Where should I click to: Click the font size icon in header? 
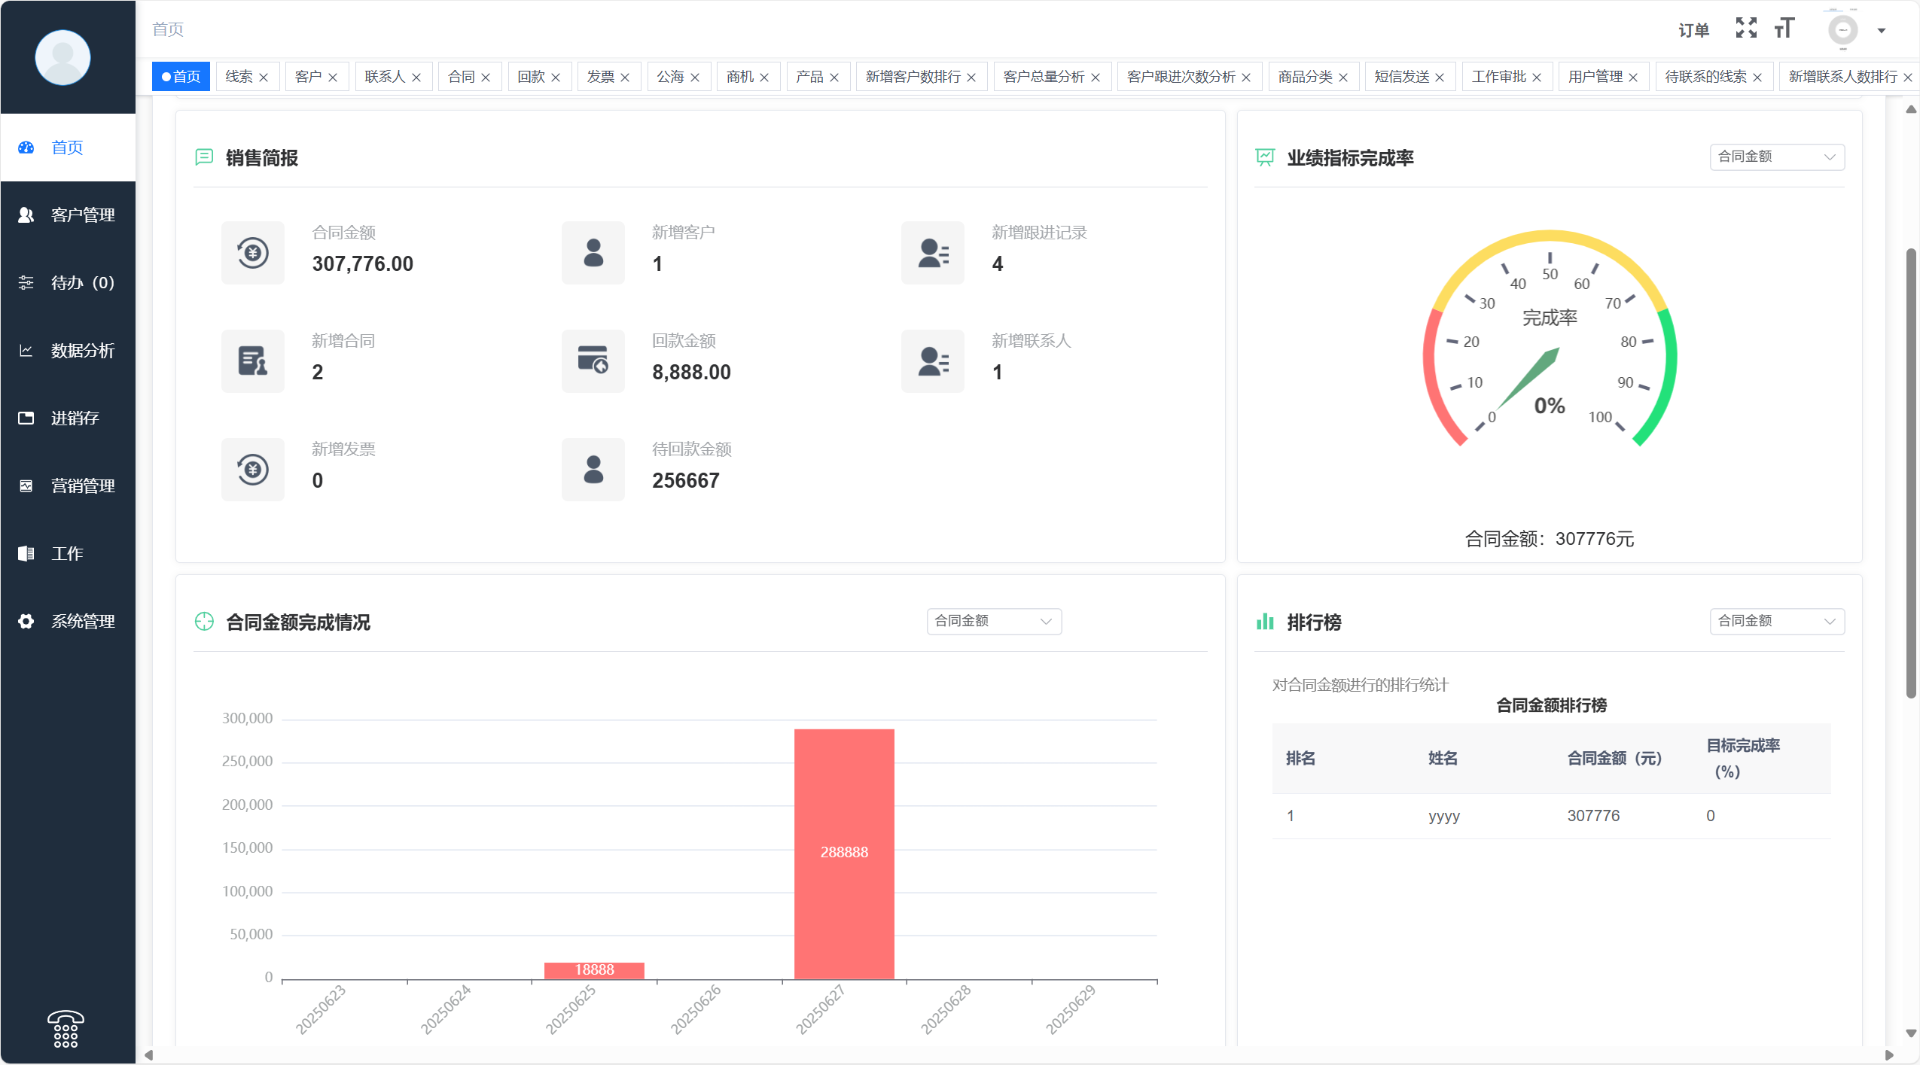(x=1784, y=29)
